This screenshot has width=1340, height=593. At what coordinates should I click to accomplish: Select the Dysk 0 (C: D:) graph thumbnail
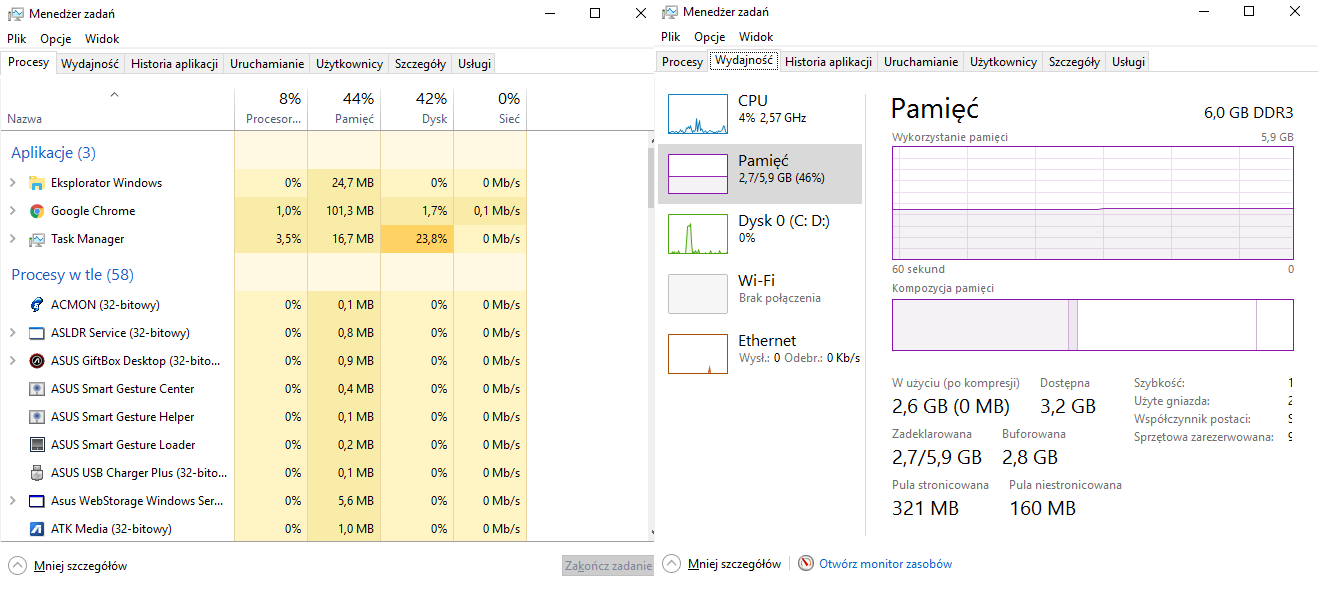(x=697, y=234)
